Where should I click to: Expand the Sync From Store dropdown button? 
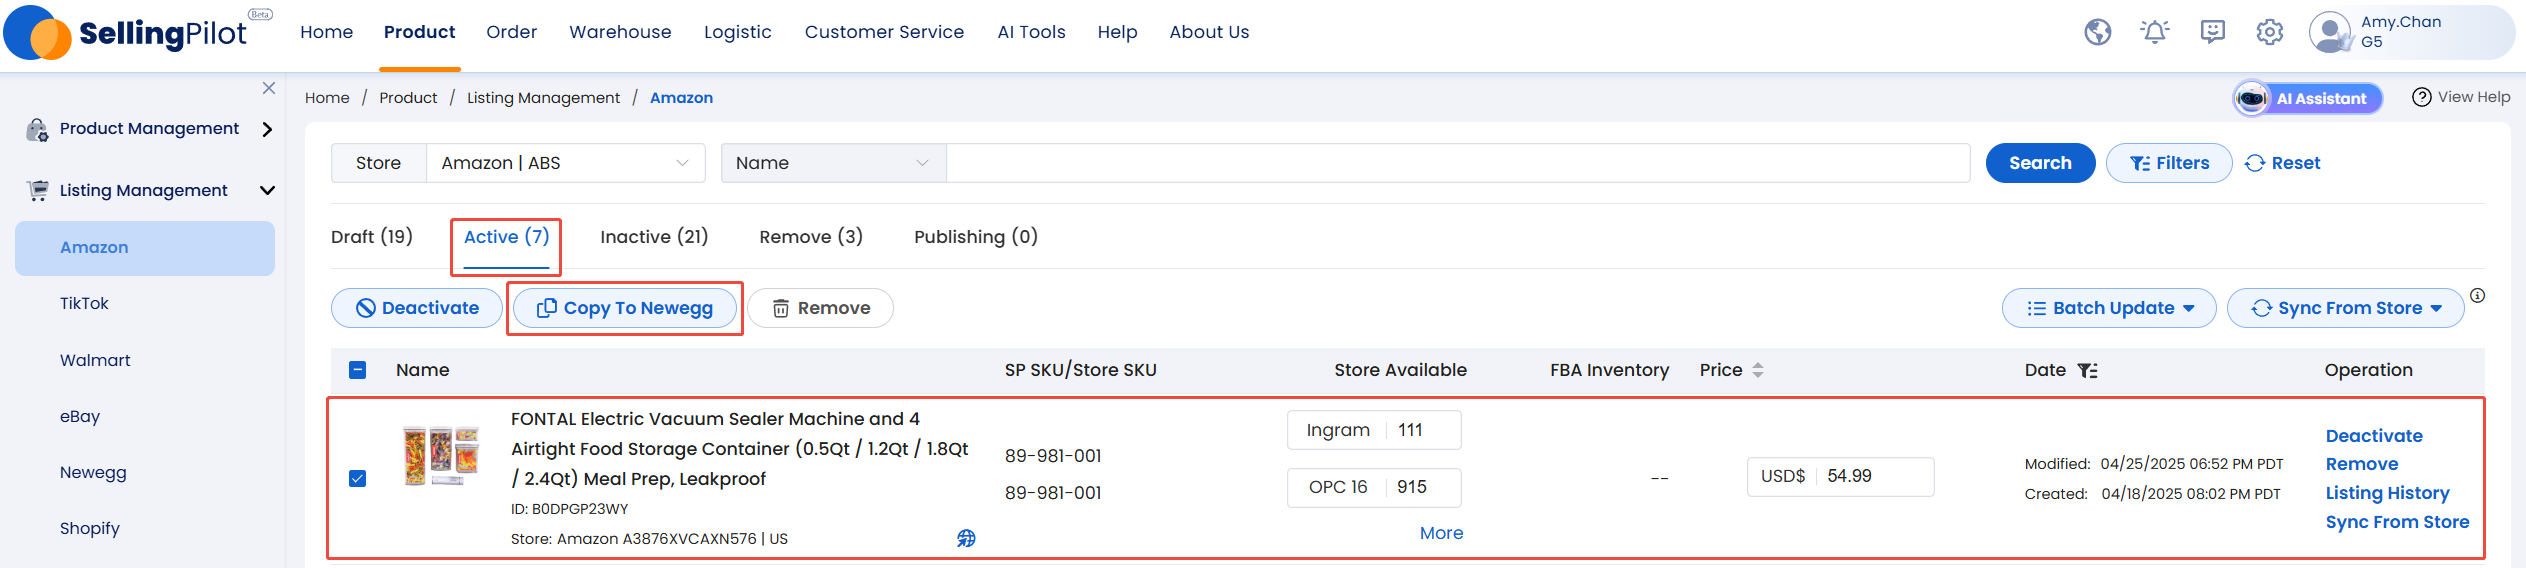click(2345, 308)
